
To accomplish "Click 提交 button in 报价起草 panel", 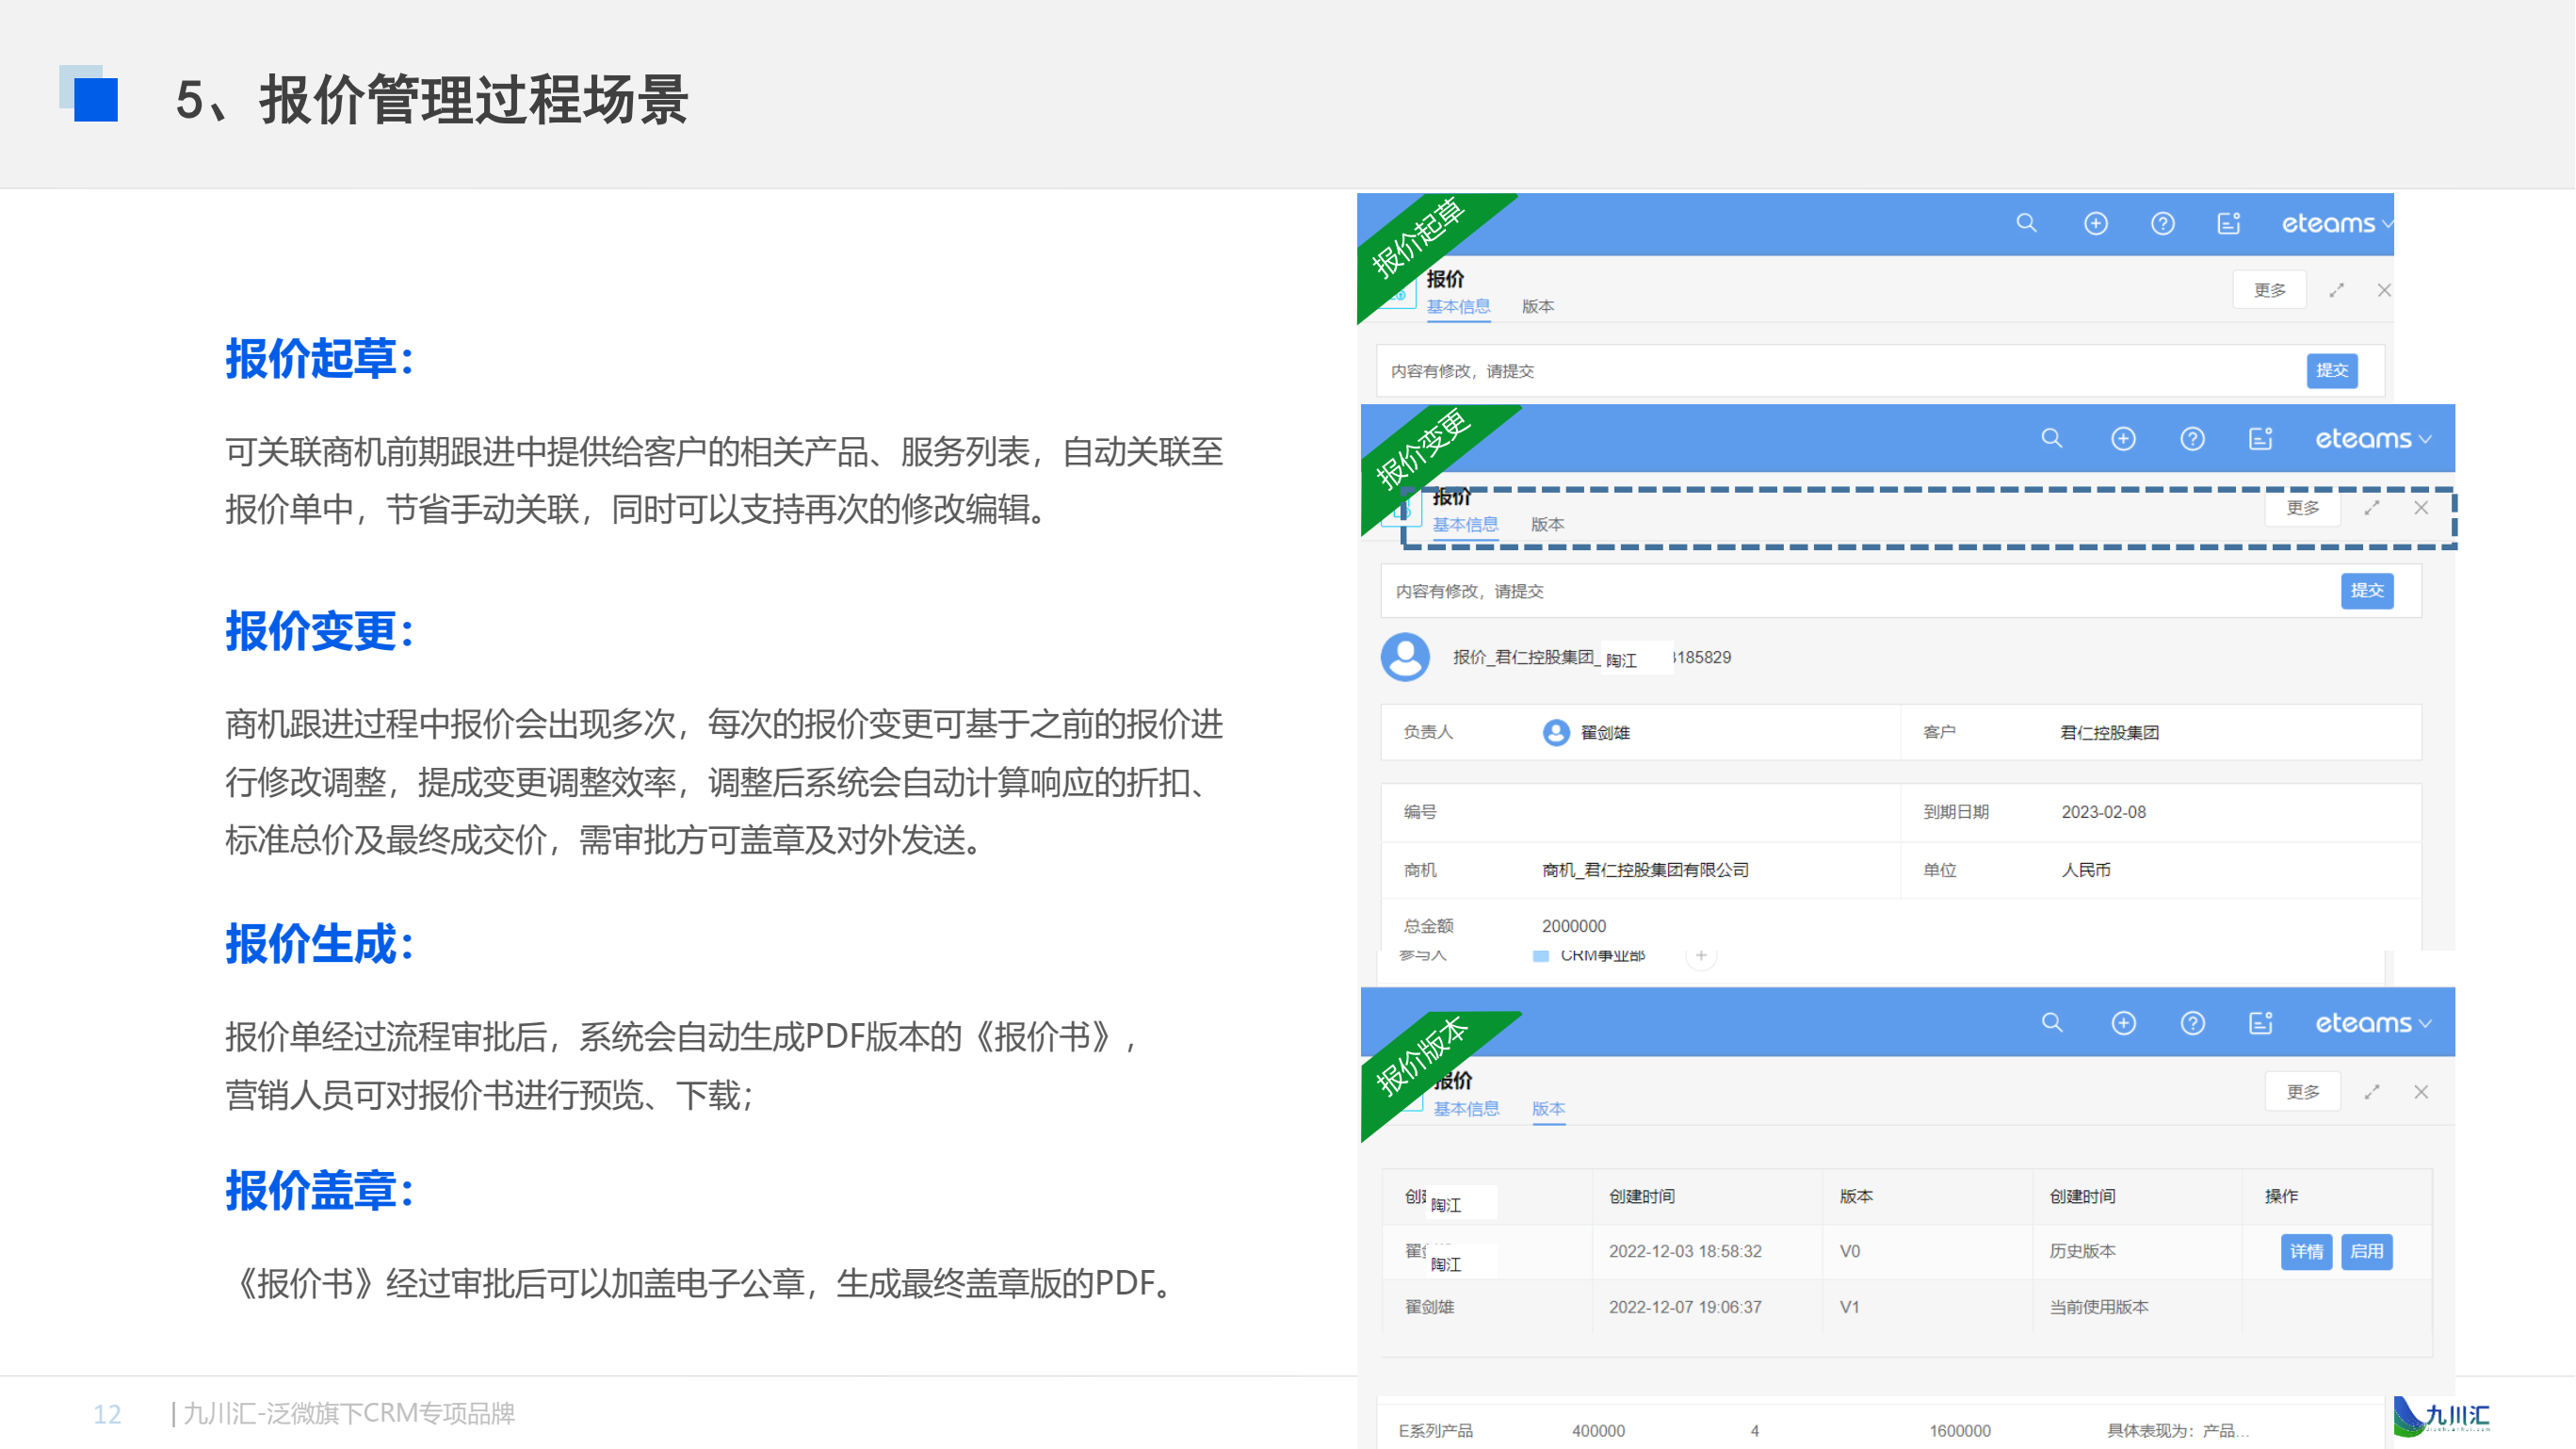I will point(2331,370).
